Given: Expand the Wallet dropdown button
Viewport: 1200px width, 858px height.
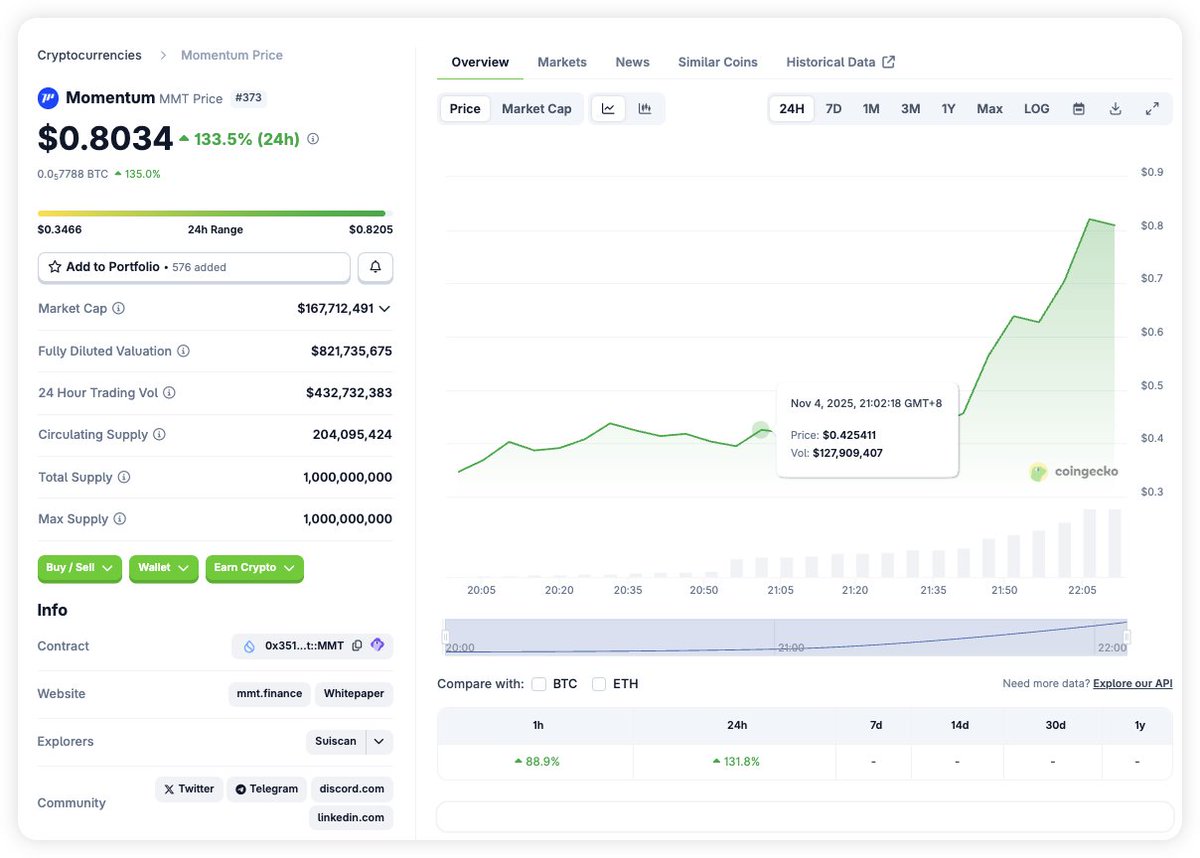Looking at the screenshot, I should [163, 567].
